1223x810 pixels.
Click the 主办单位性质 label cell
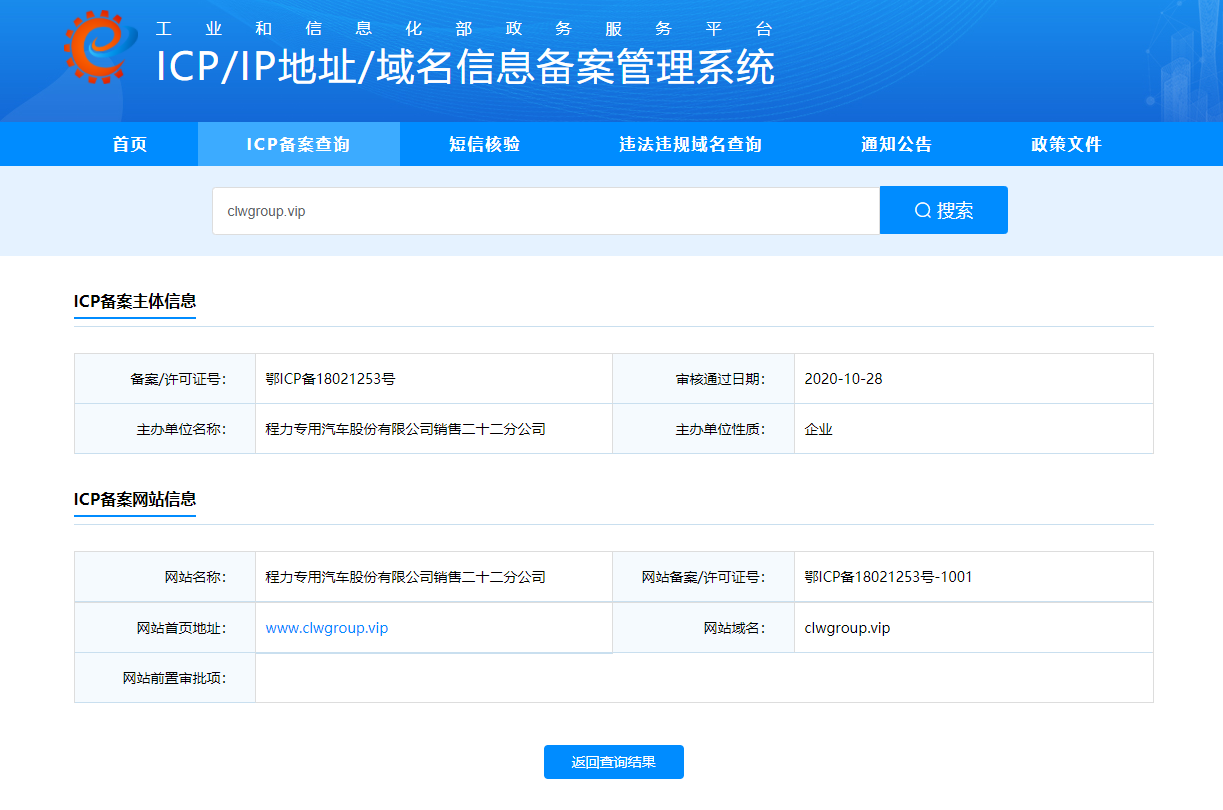[704, 429]
